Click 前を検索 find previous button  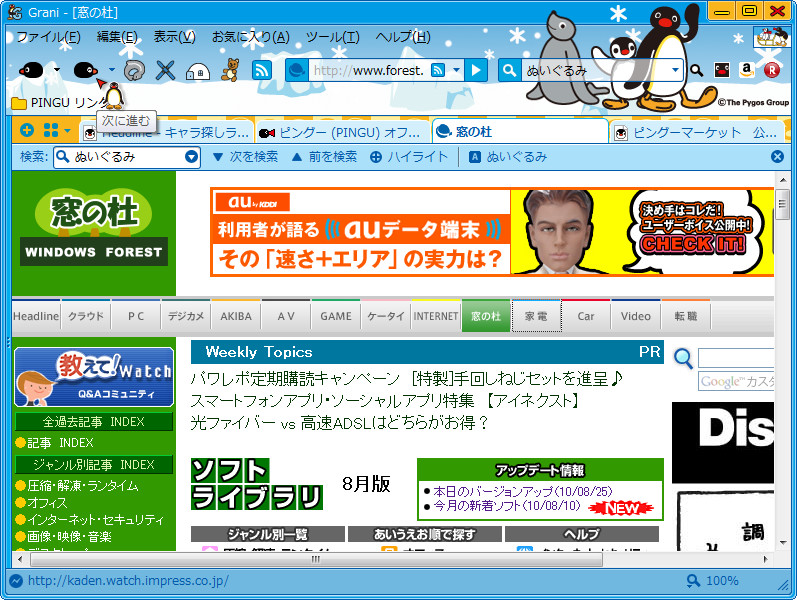[324, 157]
